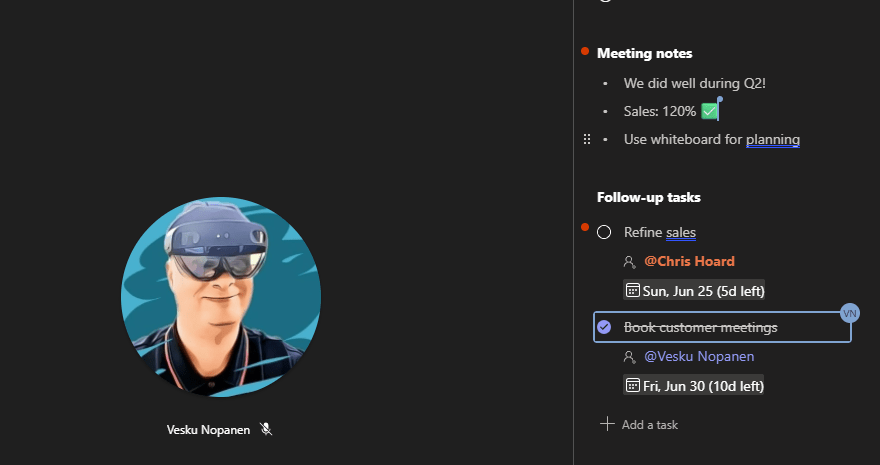Click the @Vesku Nopanen mention link
The image size is (880, 465).
(x=699, y=356)
